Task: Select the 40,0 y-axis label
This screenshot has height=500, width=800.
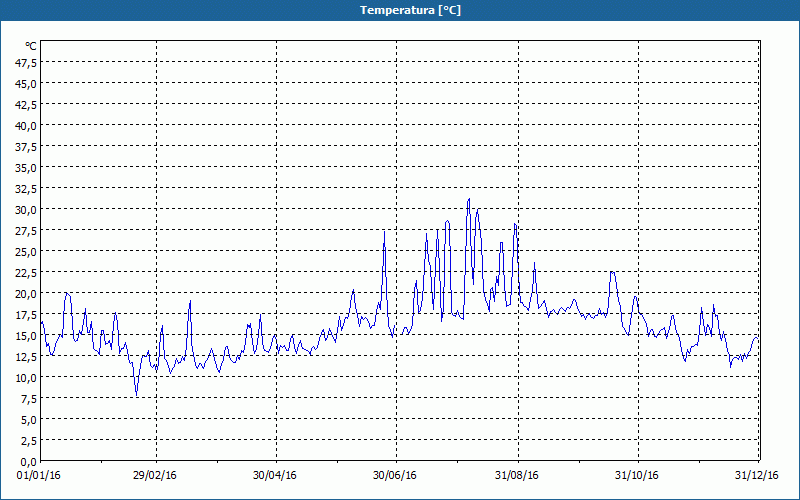Action: click(x=26, y=126)
